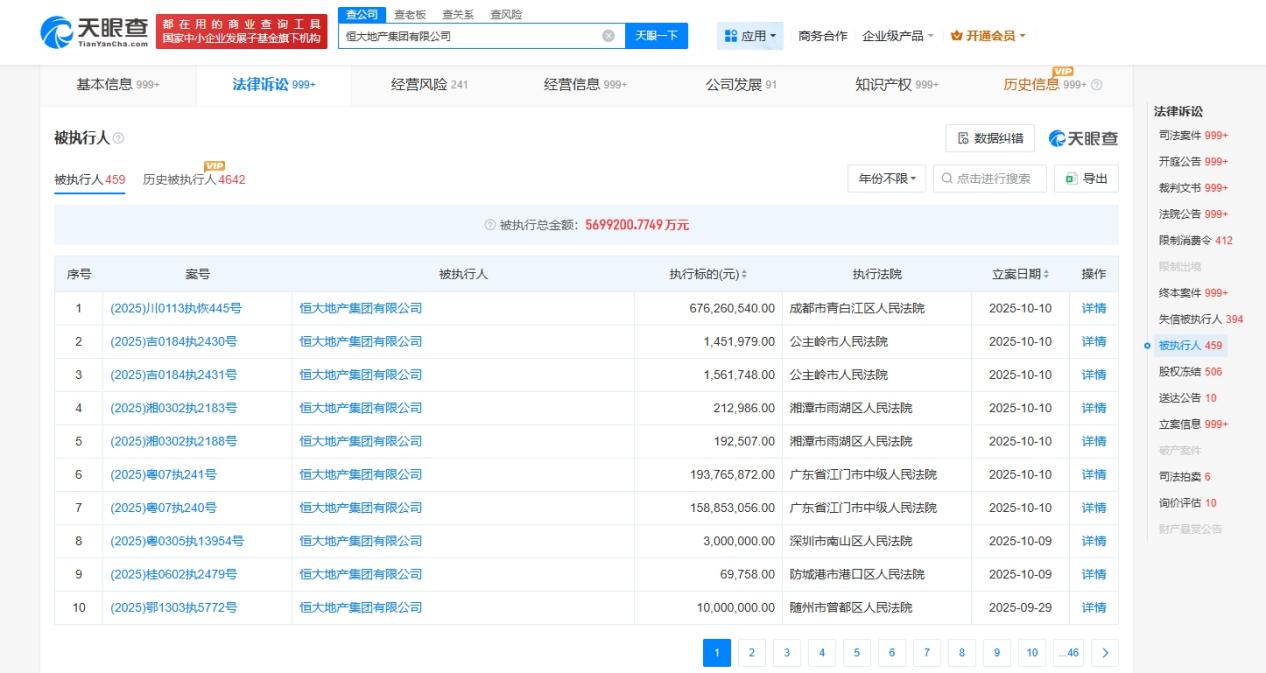Screen dimensions: 1266x673
Task: Open case link (2025)粤07执241号
Action: (x=163, y=475)
